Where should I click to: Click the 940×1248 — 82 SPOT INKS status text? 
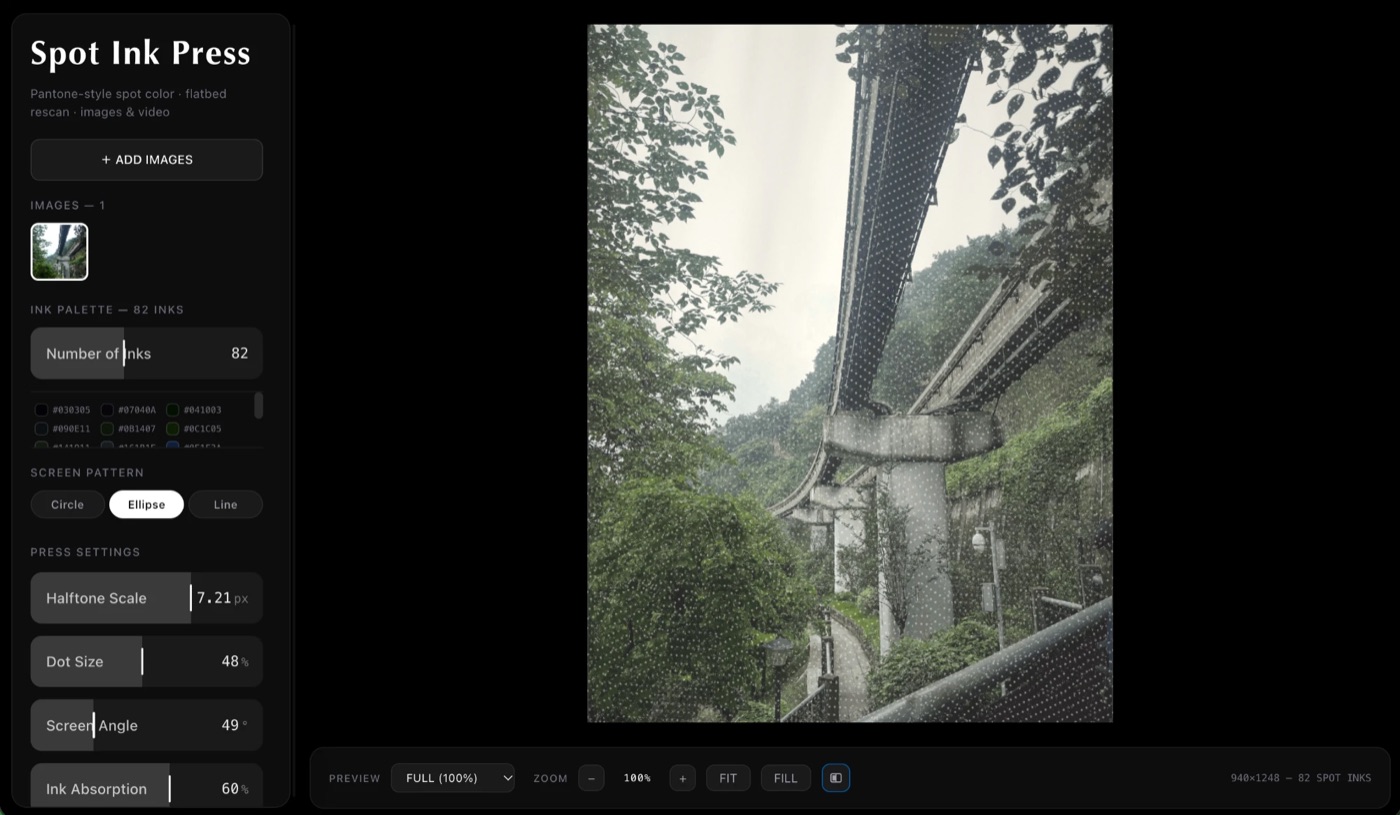pyautogui.click(x=1301, y=778)
